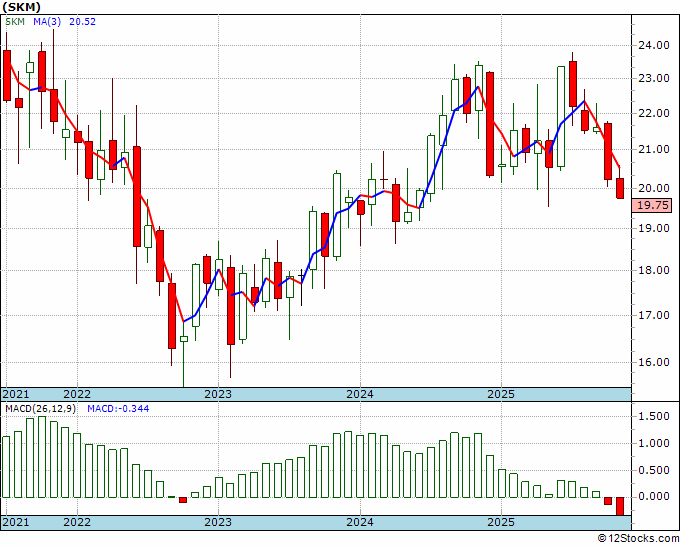This screenshot has width=680, height=546.
Task: Click the first red candlestick of 2021
Action: [x=7, y=75]
